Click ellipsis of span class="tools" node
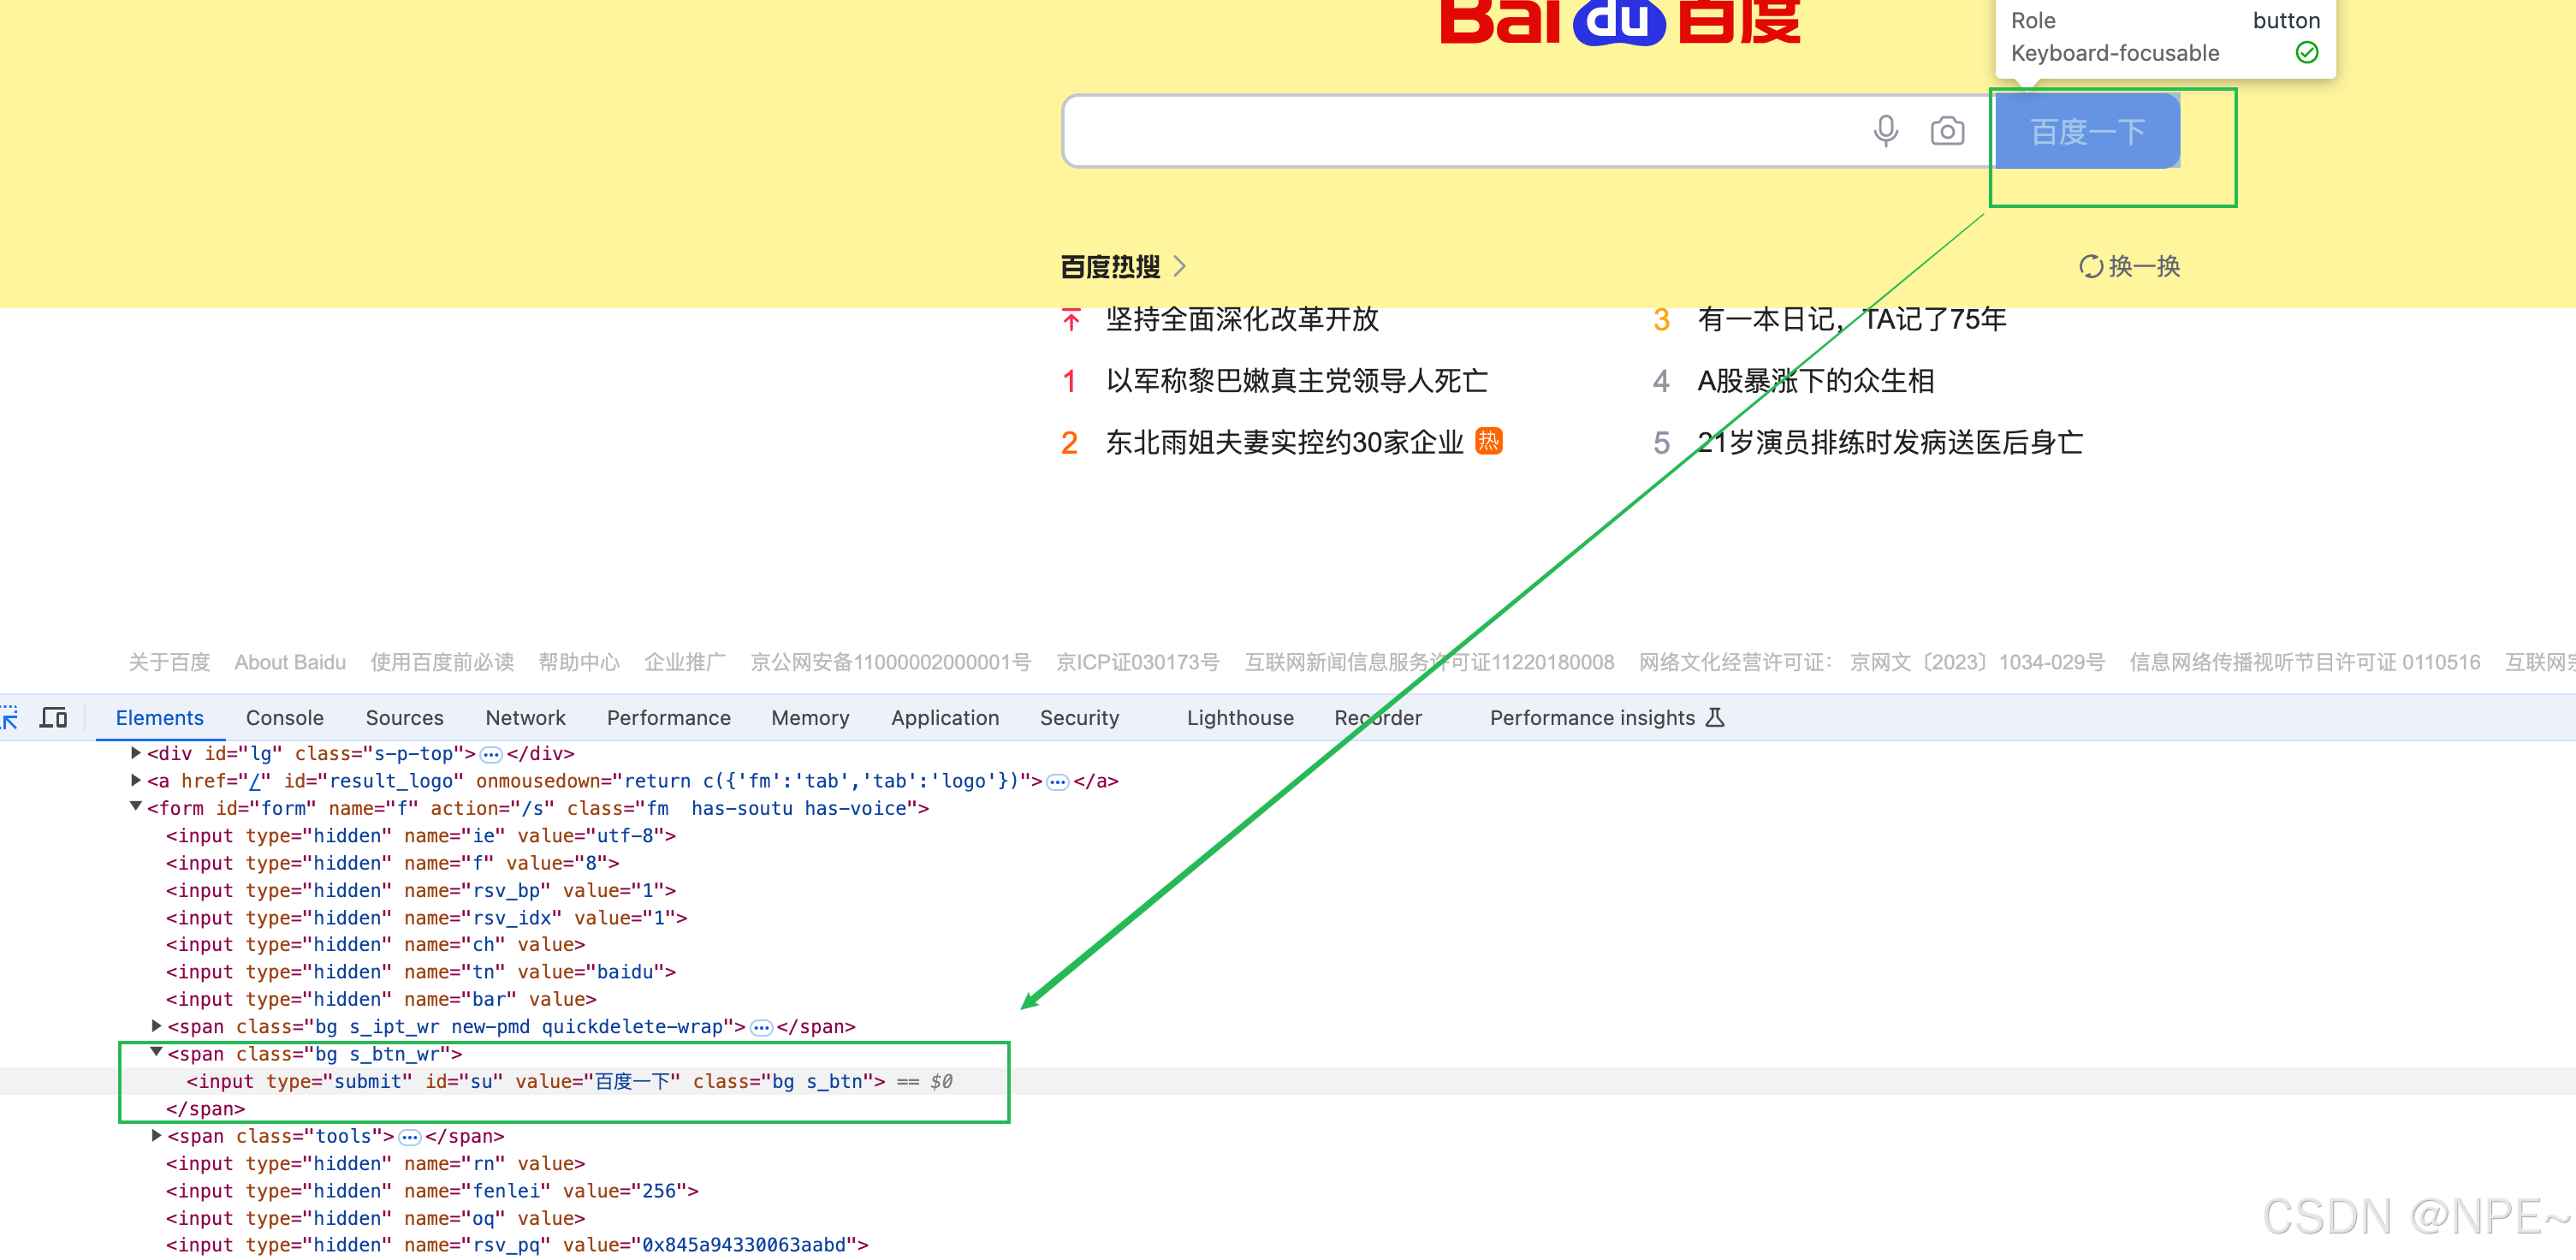2576x1260 pixels. [410, 1137]
